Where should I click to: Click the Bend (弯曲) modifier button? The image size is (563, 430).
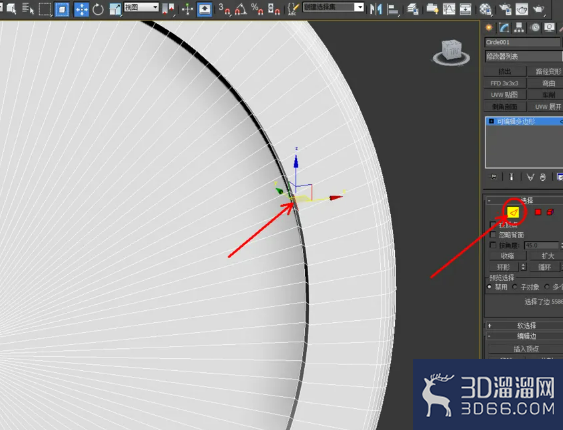pos(548,83)
